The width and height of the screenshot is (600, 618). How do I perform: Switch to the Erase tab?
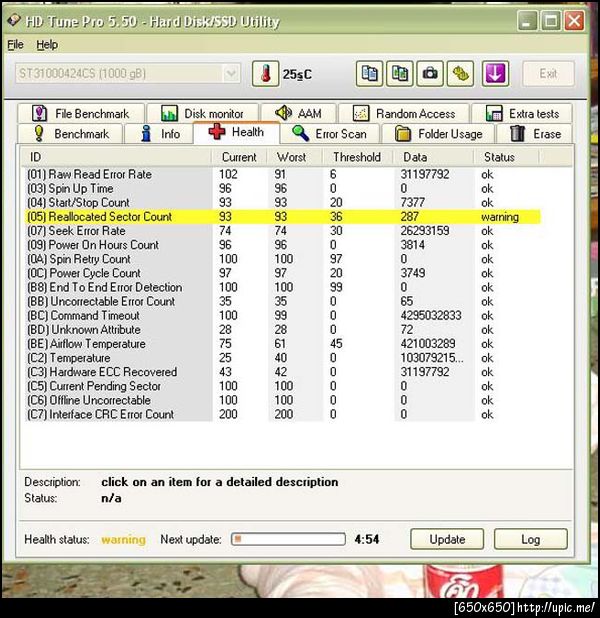click(535, 134)
